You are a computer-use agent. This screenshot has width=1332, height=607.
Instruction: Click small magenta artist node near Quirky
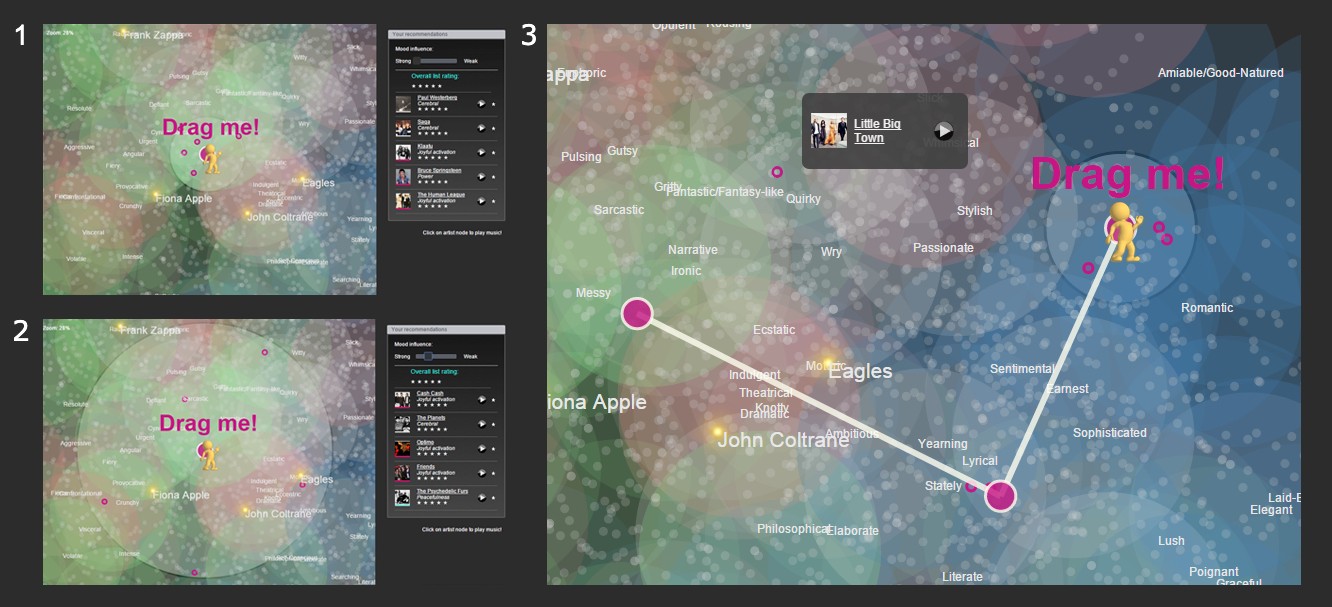[x=777, y=172]
